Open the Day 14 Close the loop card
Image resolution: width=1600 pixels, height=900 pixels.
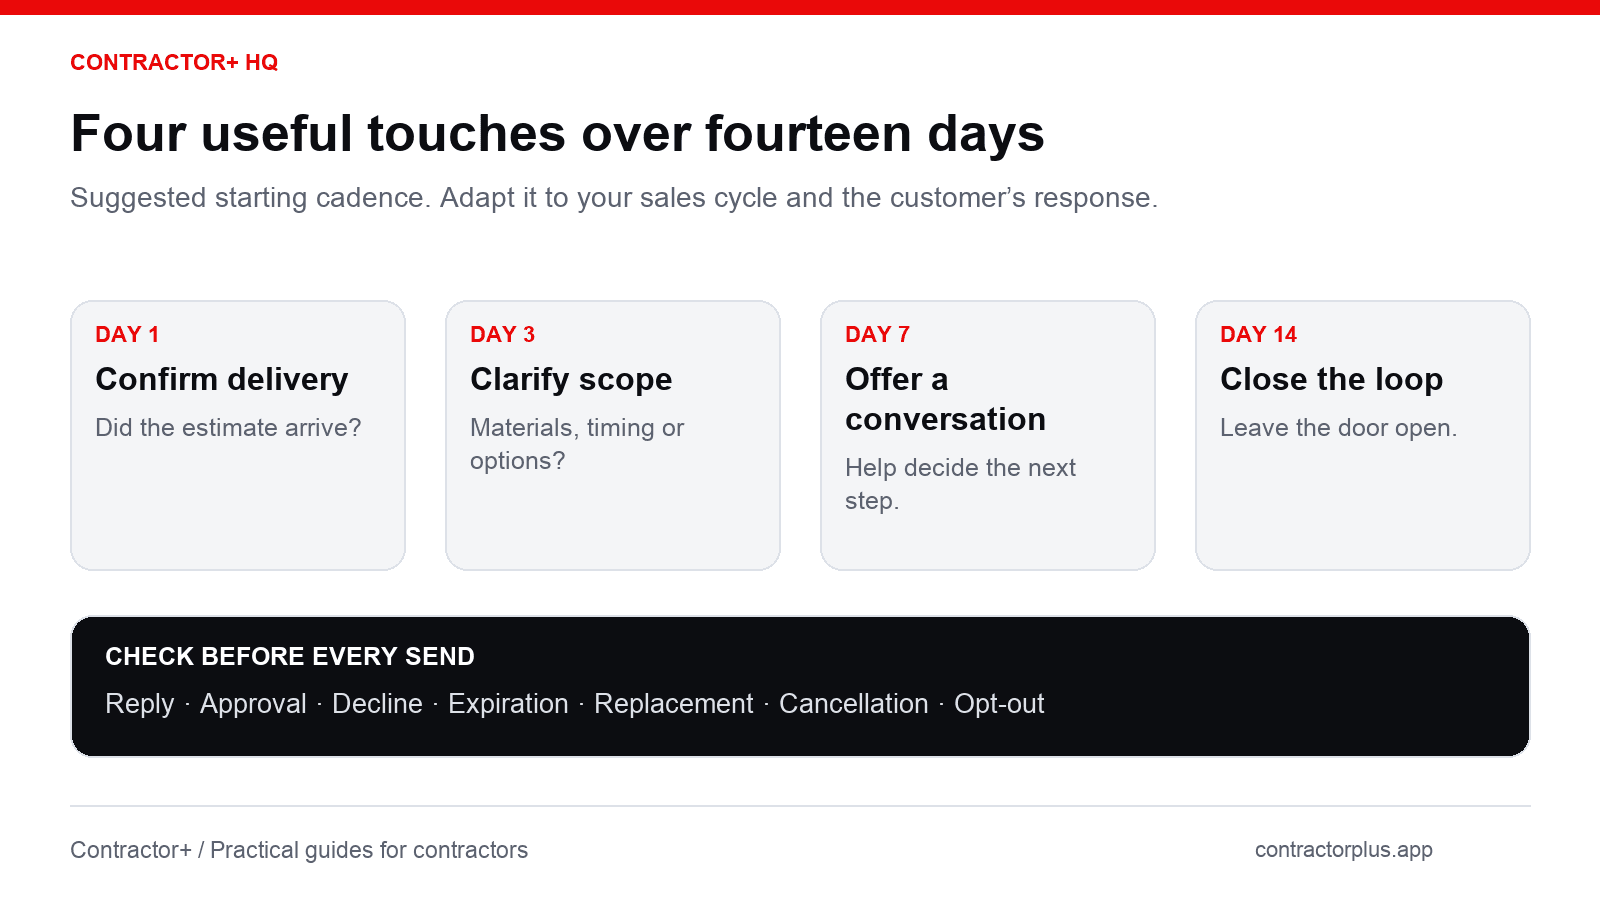tap(1363, 435)
